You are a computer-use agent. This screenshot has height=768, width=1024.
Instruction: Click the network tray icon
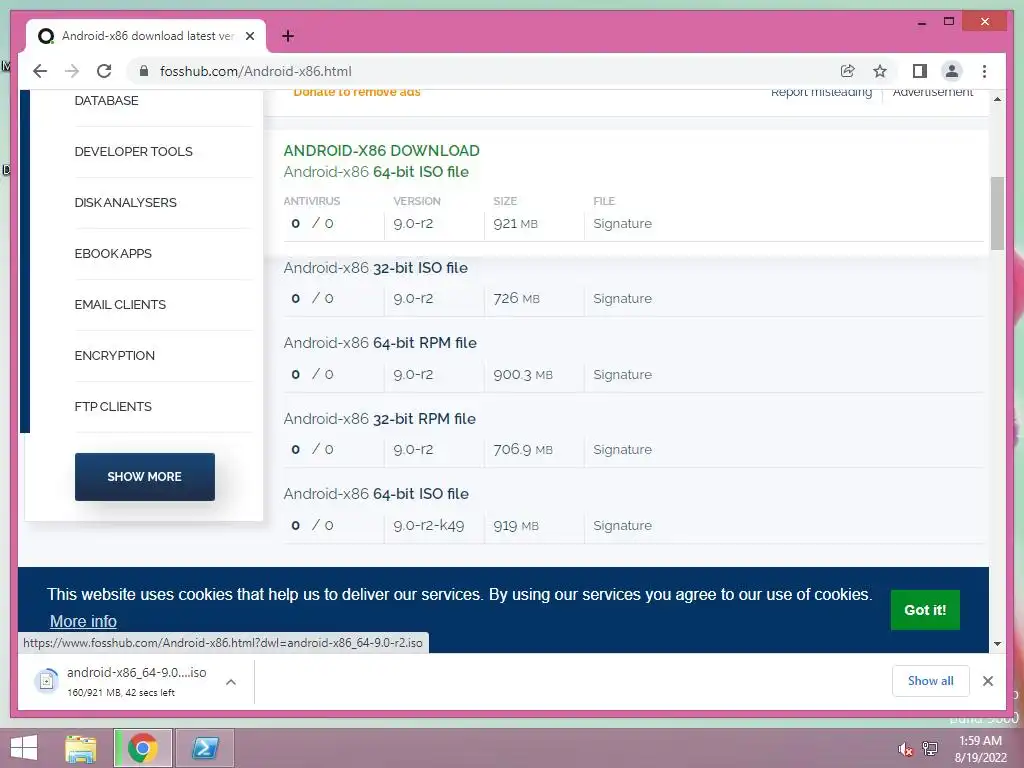coord(930,748)
